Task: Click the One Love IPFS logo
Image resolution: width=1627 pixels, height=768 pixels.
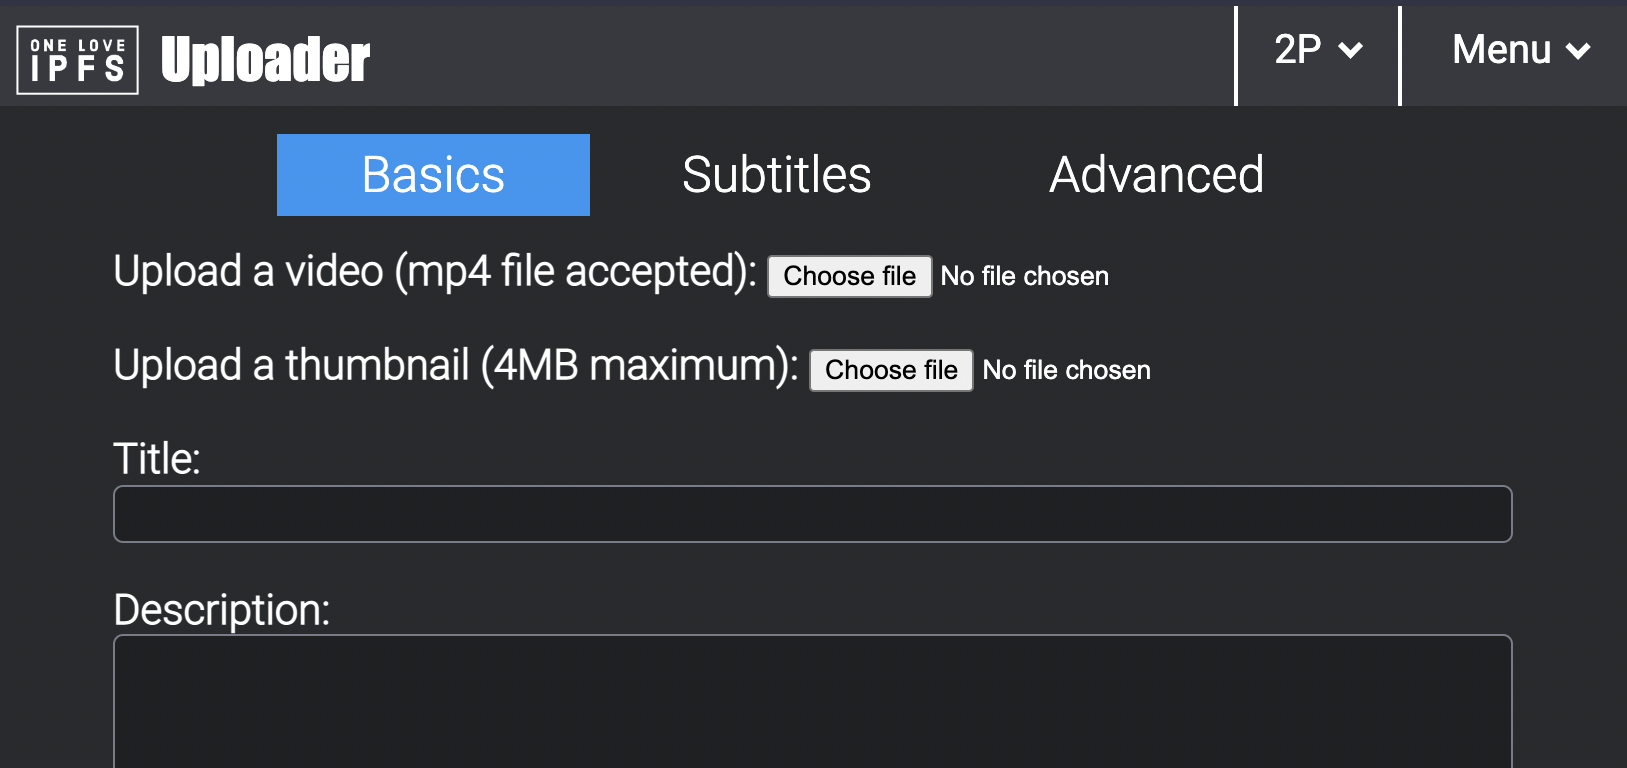Action: pyautogui.click(x=77, y=60)
